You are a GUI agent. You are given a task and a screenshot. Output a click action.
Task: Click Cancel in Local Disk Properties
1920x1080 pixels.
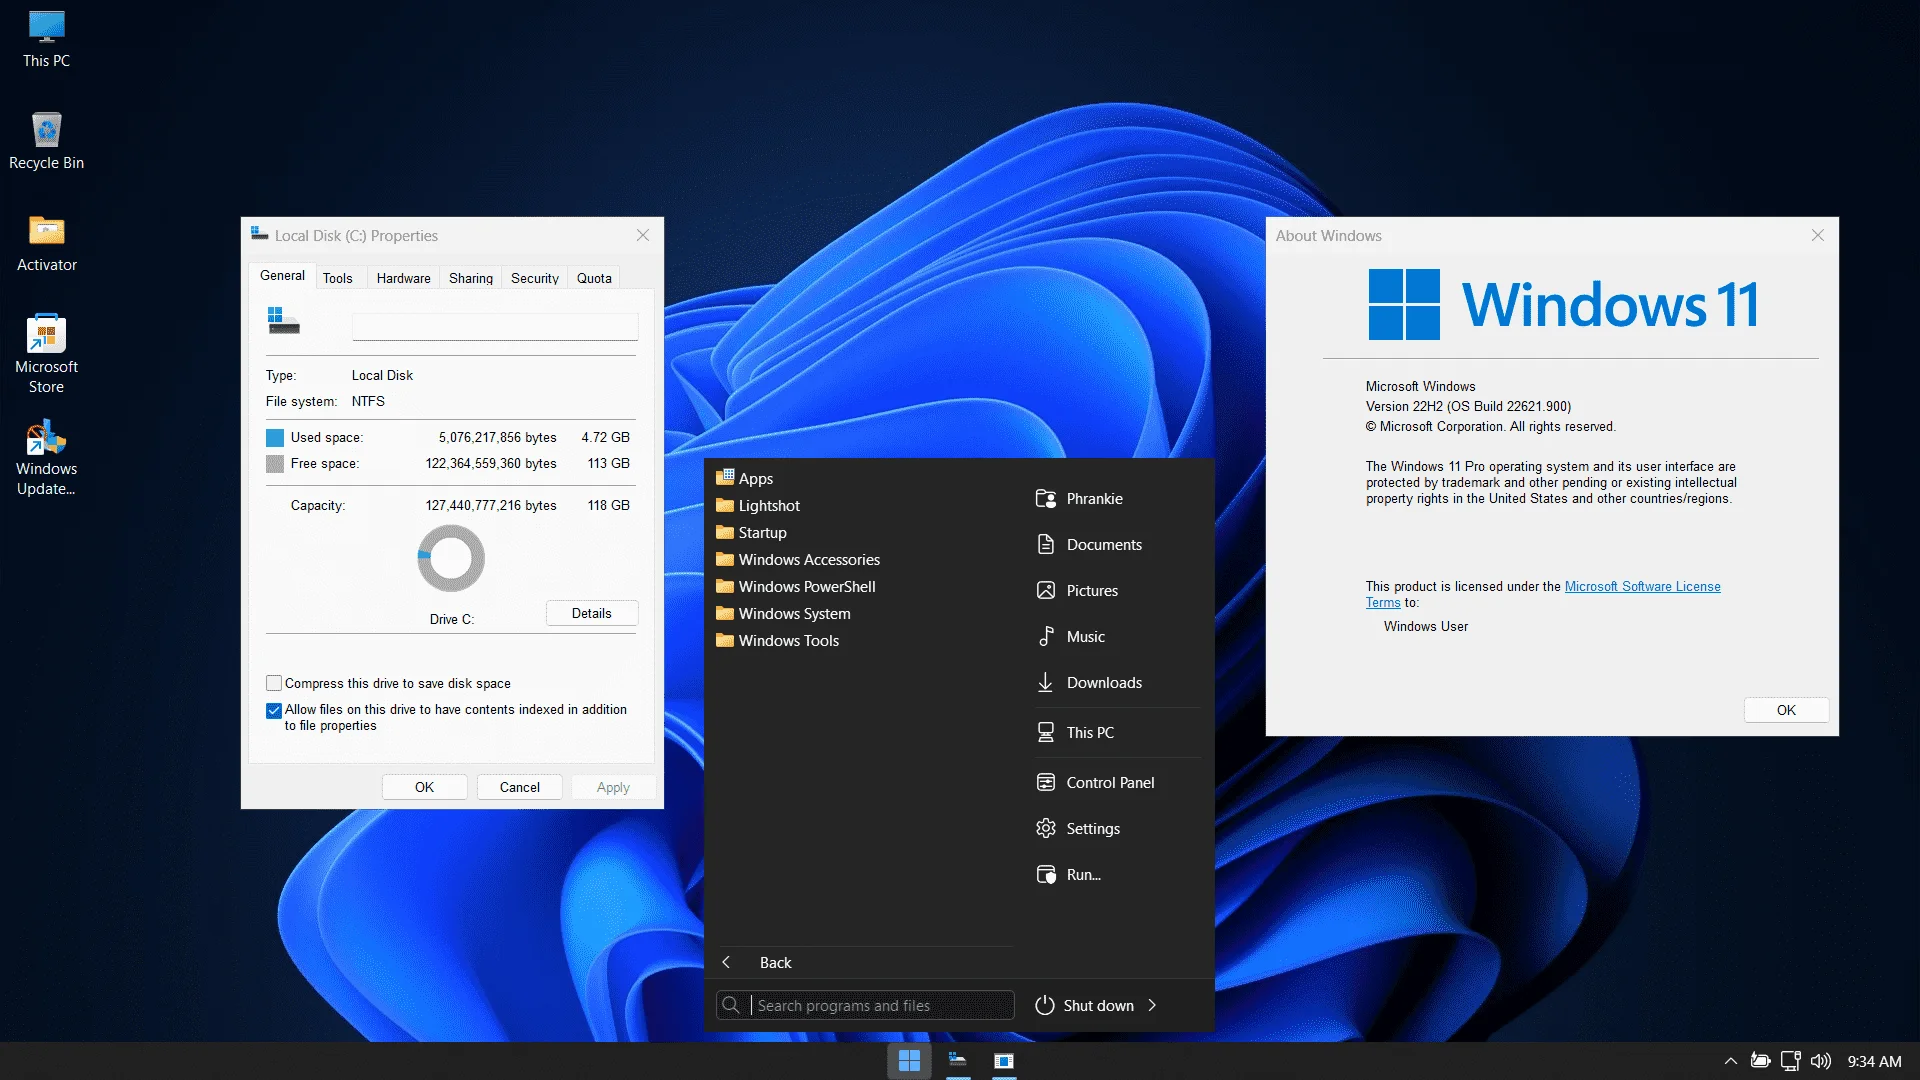click(520, 788)
